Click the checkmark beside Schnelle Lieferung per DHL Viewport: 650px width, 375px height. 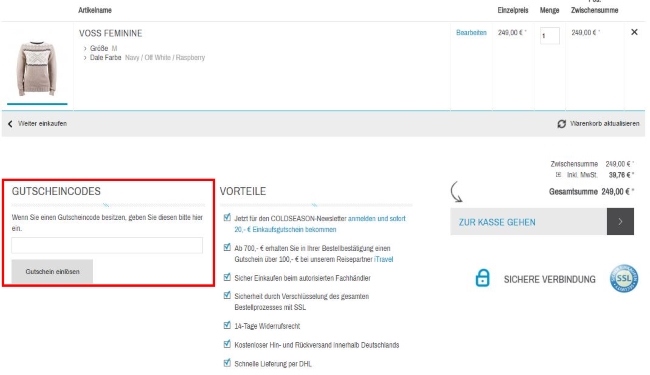tap(227, 363)
